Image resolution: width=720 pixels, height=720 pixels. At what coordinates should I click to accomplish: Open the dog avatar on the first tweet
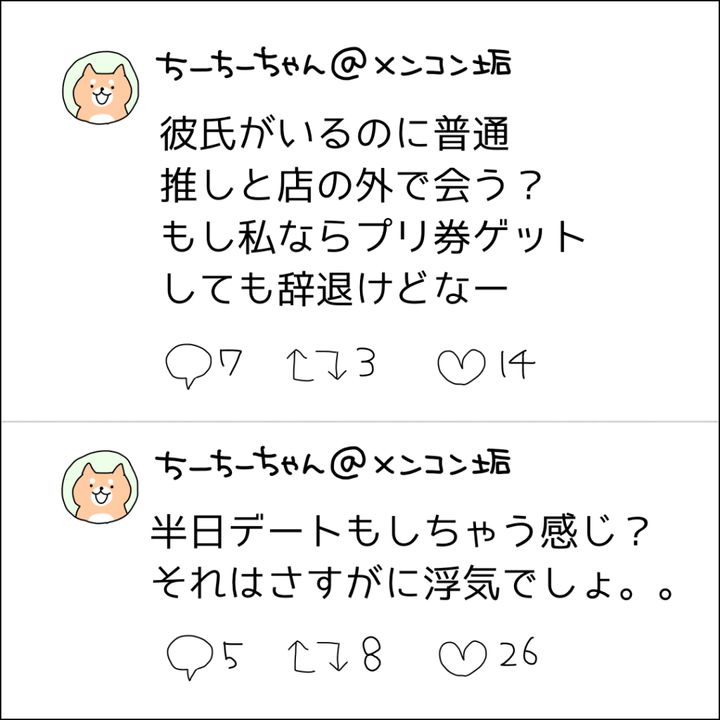[x=97, y=89]
